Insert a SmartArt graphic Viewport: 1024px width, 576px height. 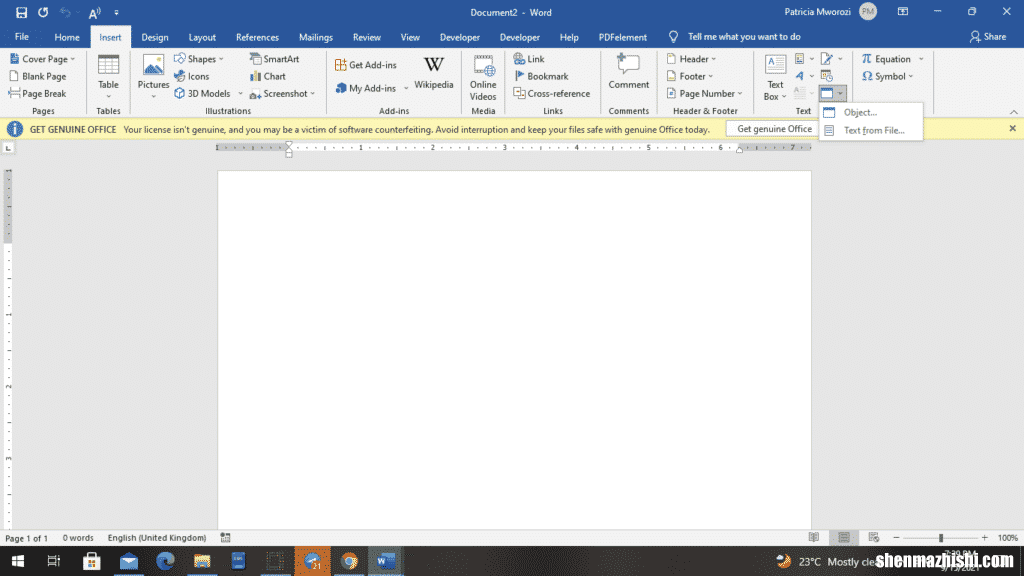click(x=274, y=59)
